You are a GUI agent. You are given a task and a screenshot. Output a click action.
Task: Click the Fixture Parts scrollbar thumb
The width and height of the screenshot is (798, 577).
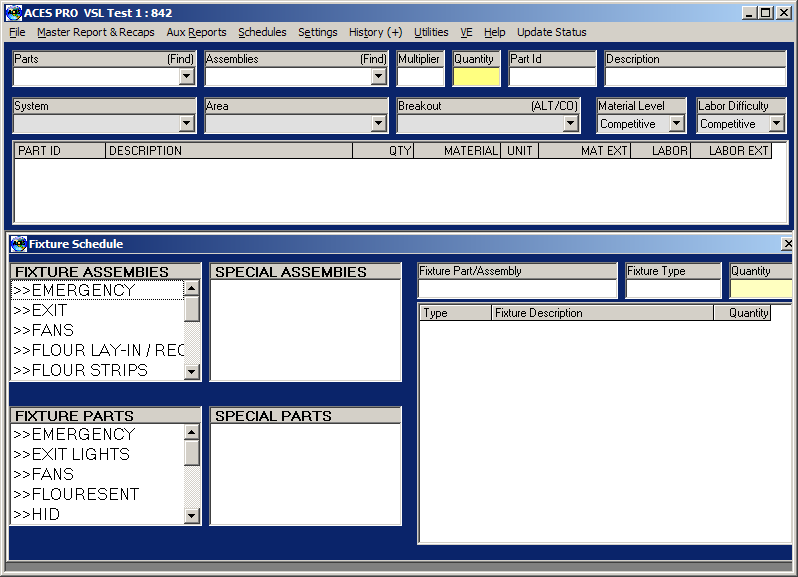click(x=191, y=452)
